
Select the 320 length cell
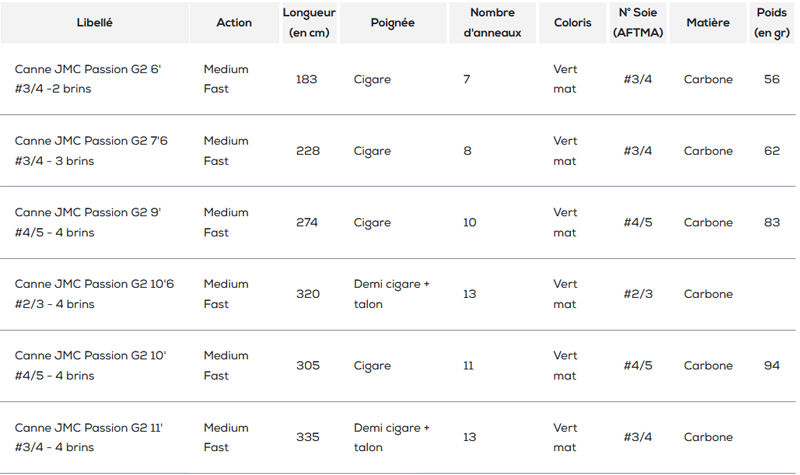pos(308,294)
